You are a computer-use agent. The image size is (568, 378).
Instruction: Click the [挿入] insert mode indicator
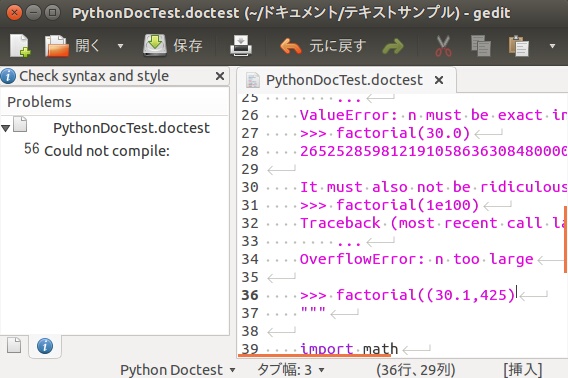[x=523, y=370]
